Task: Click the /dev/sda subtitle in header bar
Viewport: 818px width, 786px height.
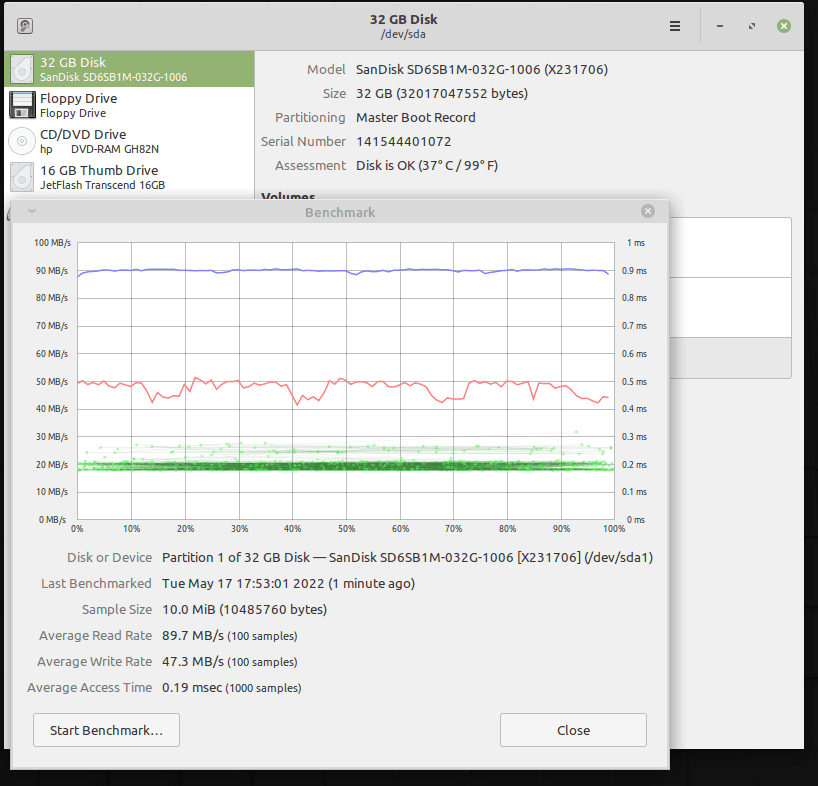Action: click(403, 34)
